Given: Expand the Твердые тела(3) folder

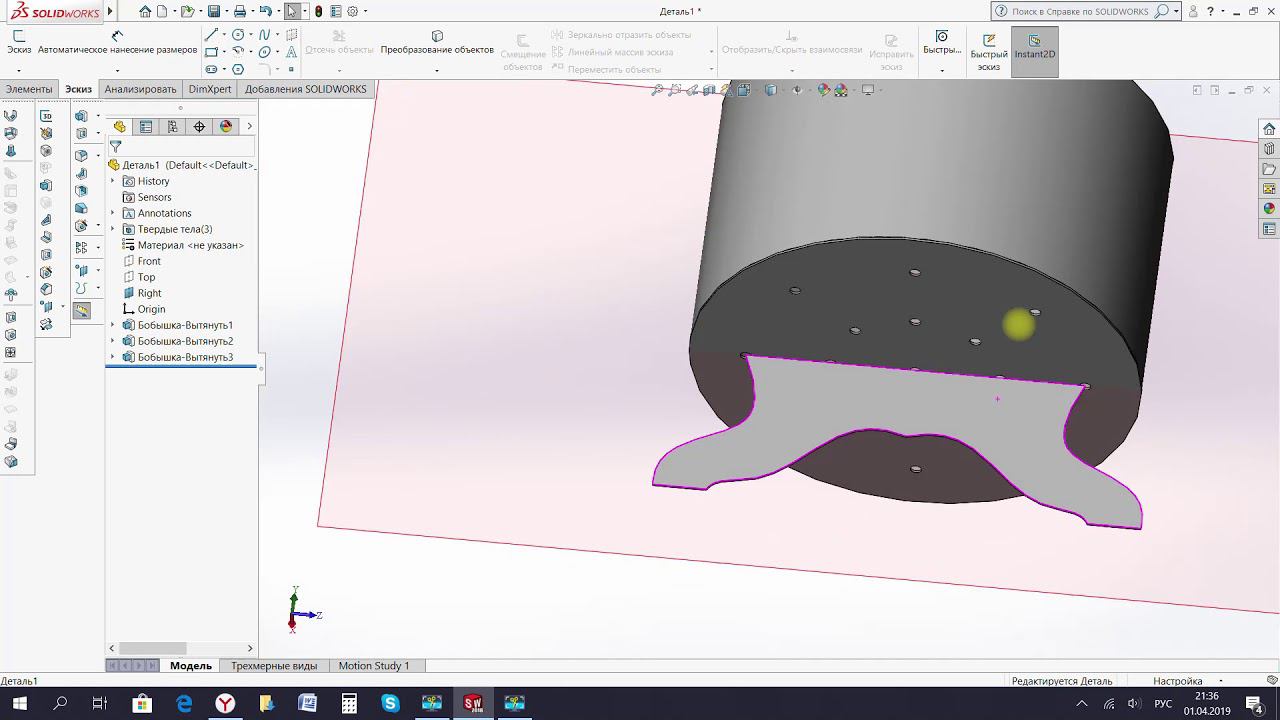Looking at the screenshot, I should (x=113, y=229).
